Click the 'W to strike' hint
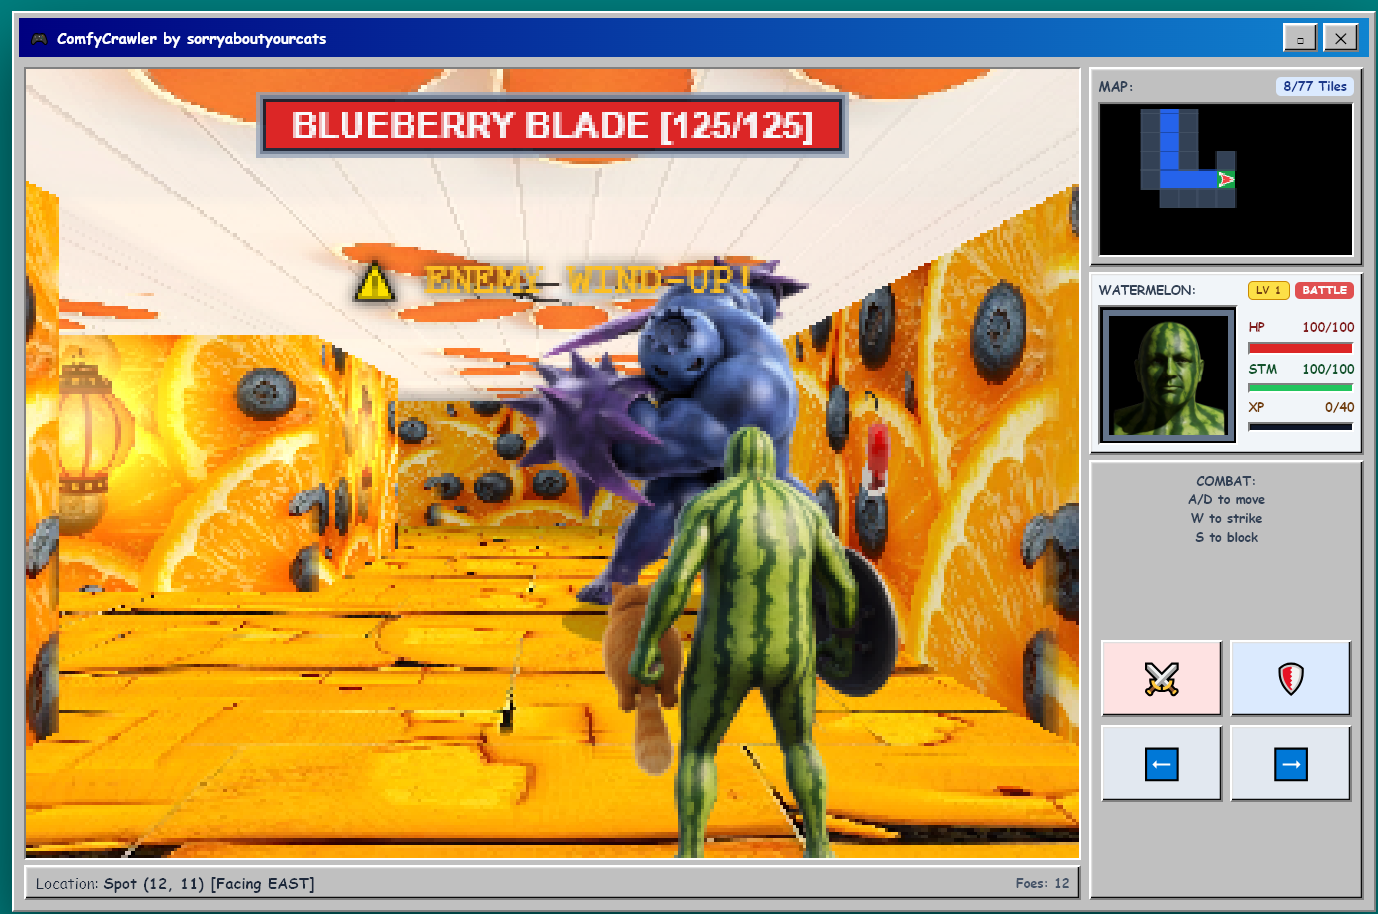The image size is (1378, 914). pyautogui.click(x=1226, y=519)
